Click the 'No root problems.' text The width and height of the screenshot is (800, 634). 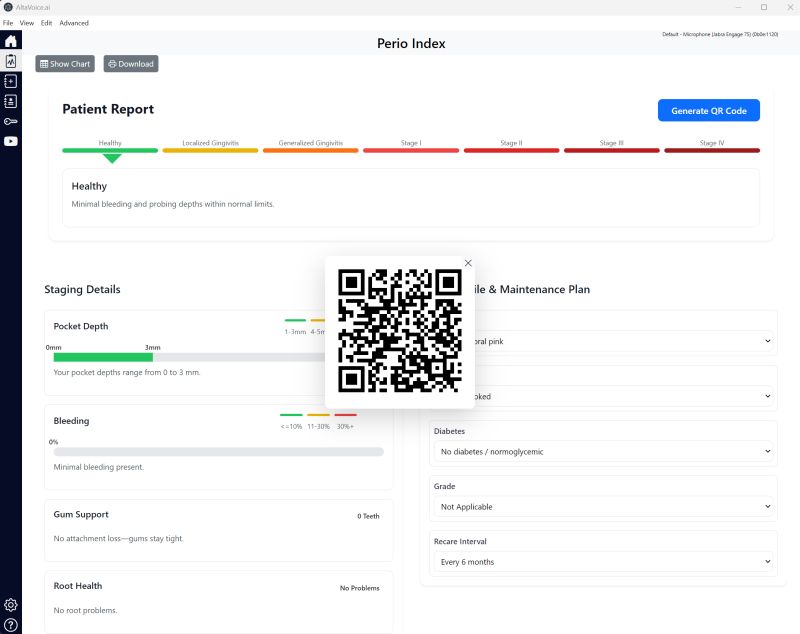[85, 610]
